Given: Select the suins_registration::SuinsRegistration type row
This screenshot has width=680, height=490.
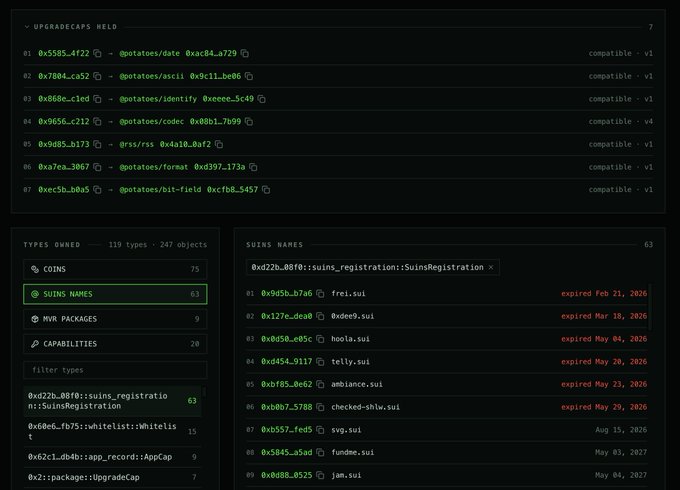Looking at the screenshot, I should 112,401.
